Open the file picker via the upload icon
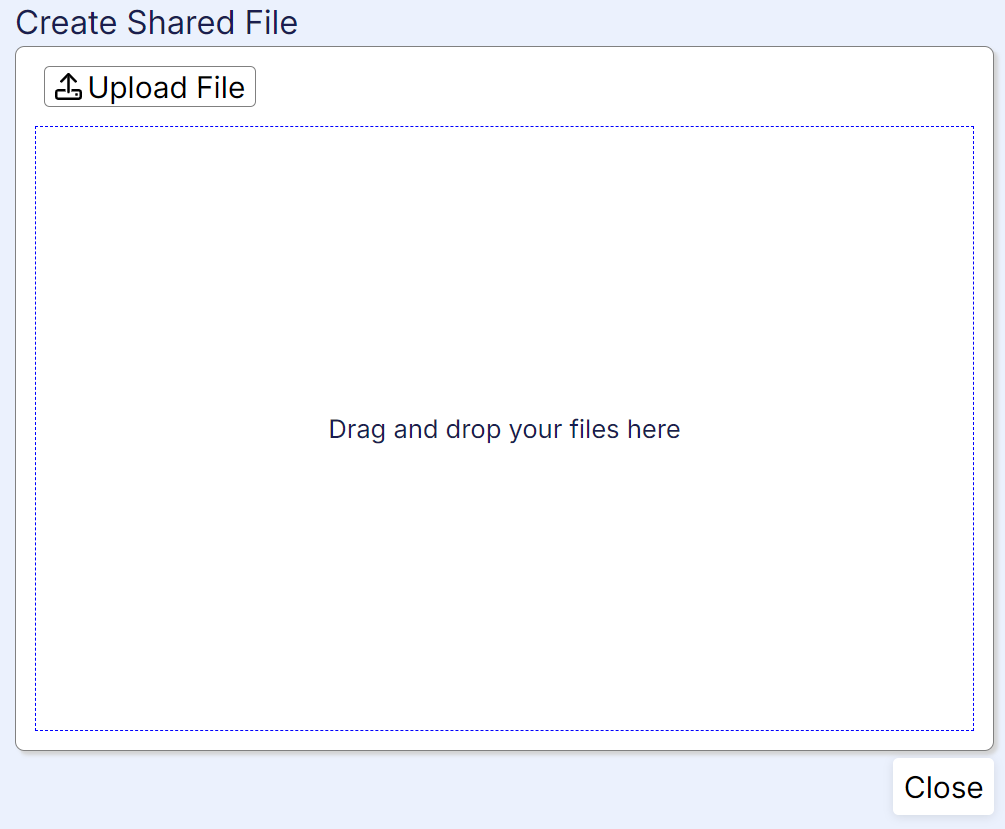 click(x=68, y=88)
